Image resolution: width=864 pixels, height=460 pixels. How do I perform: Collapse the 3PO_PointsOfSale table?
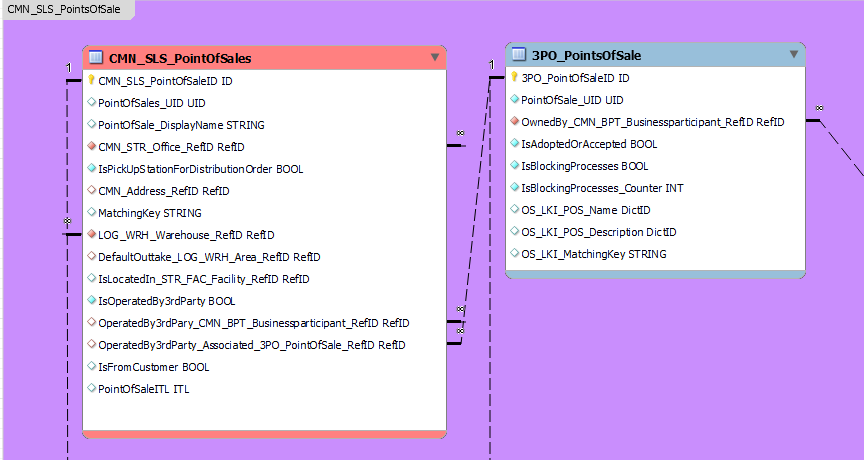click(794, 54)
